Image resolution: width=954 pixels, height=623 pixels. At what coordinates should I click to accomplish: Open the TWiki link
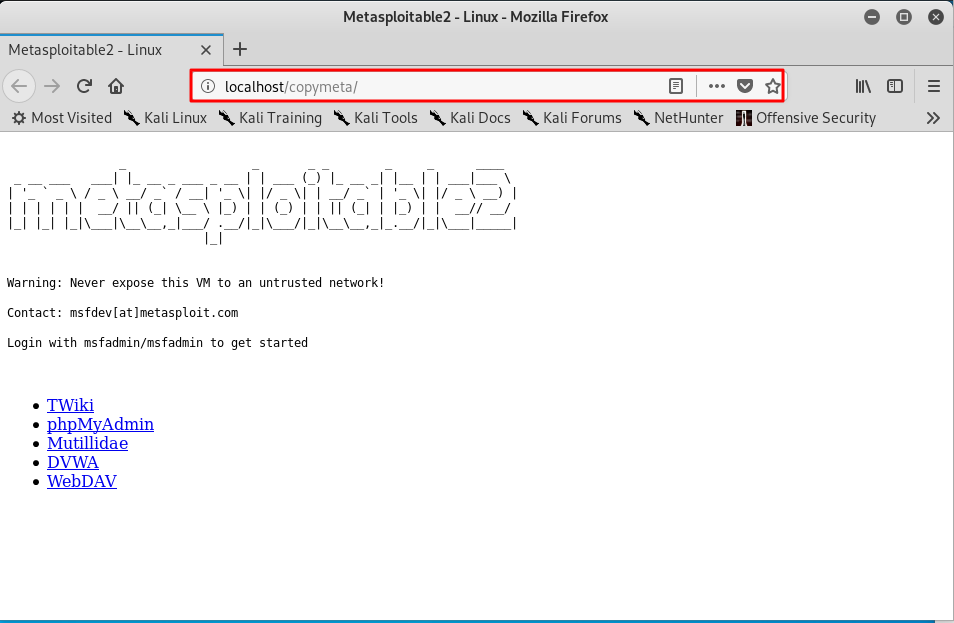(x=71, y=405)
